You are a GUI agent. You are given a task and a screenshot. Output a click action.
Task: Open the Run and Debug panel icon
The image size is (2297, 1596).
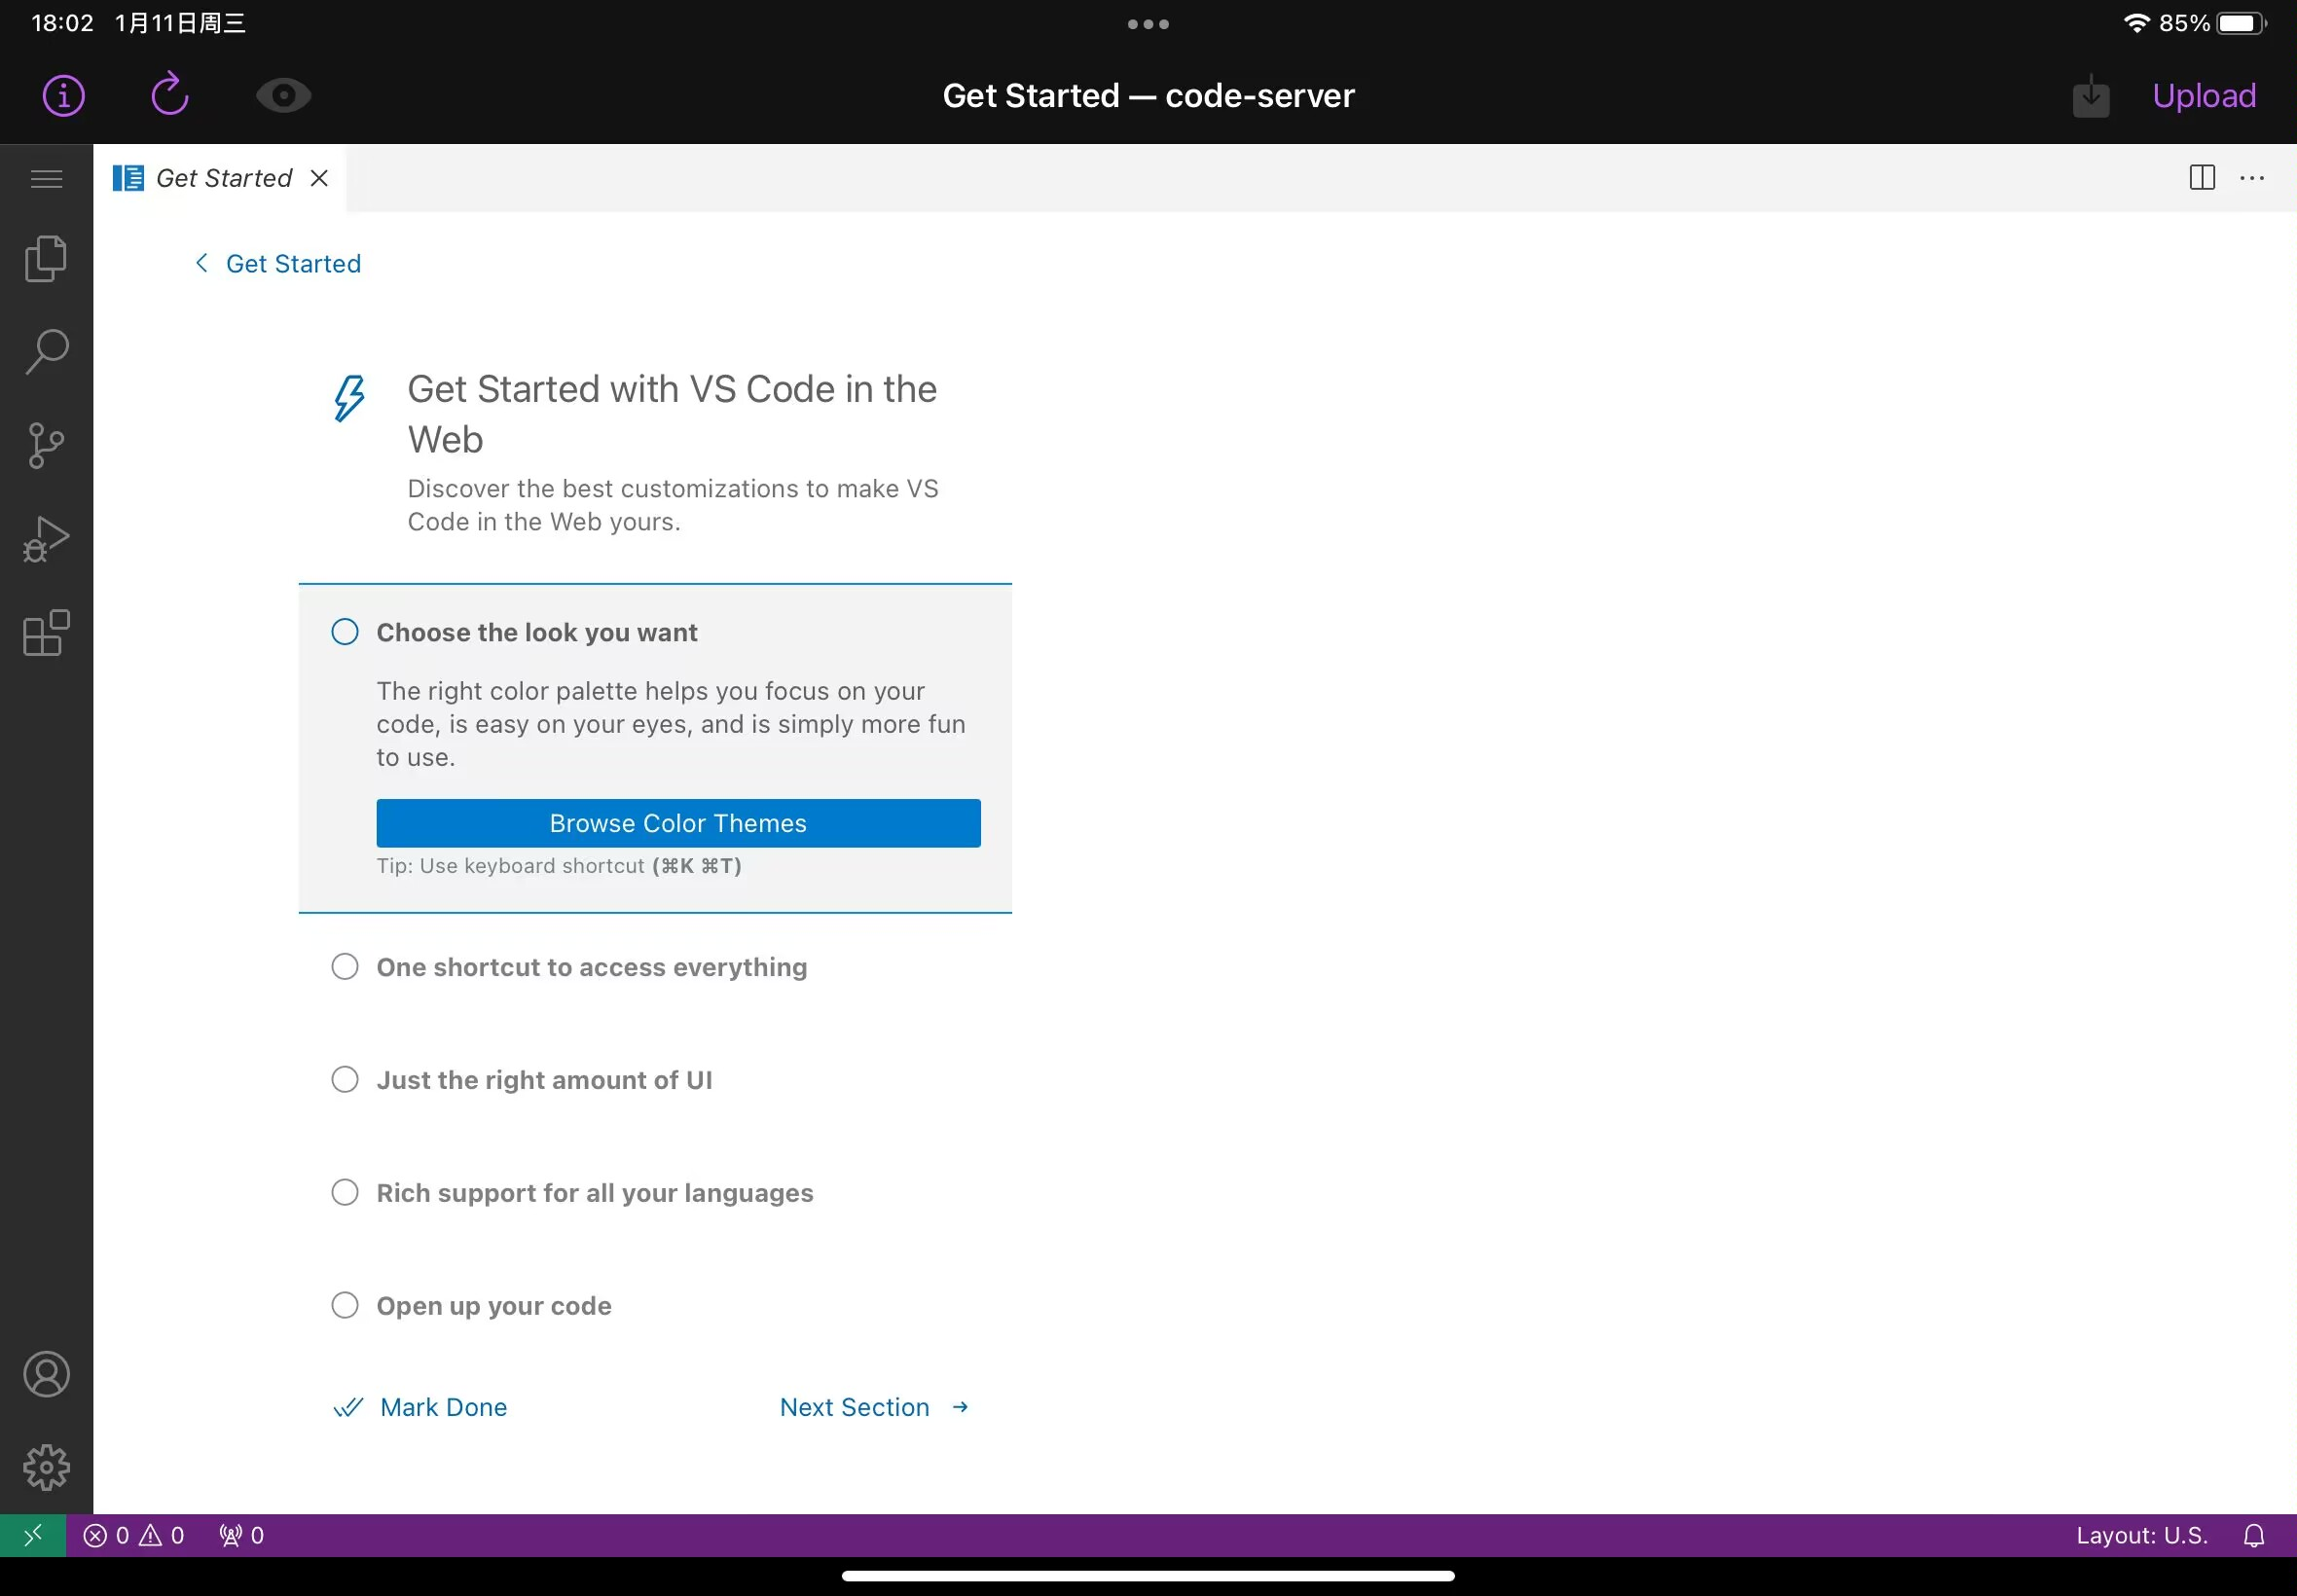click(47, 537)
